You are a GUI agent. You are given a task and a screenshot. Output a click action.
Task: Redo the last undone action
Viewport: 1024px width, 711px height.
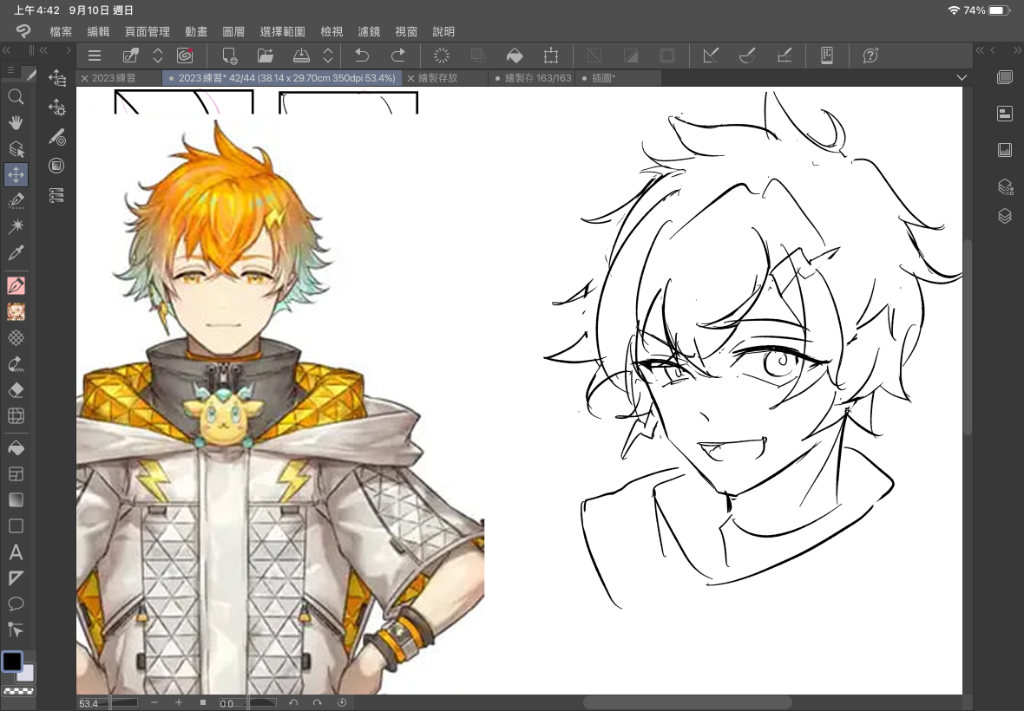(x=398, y=55)
